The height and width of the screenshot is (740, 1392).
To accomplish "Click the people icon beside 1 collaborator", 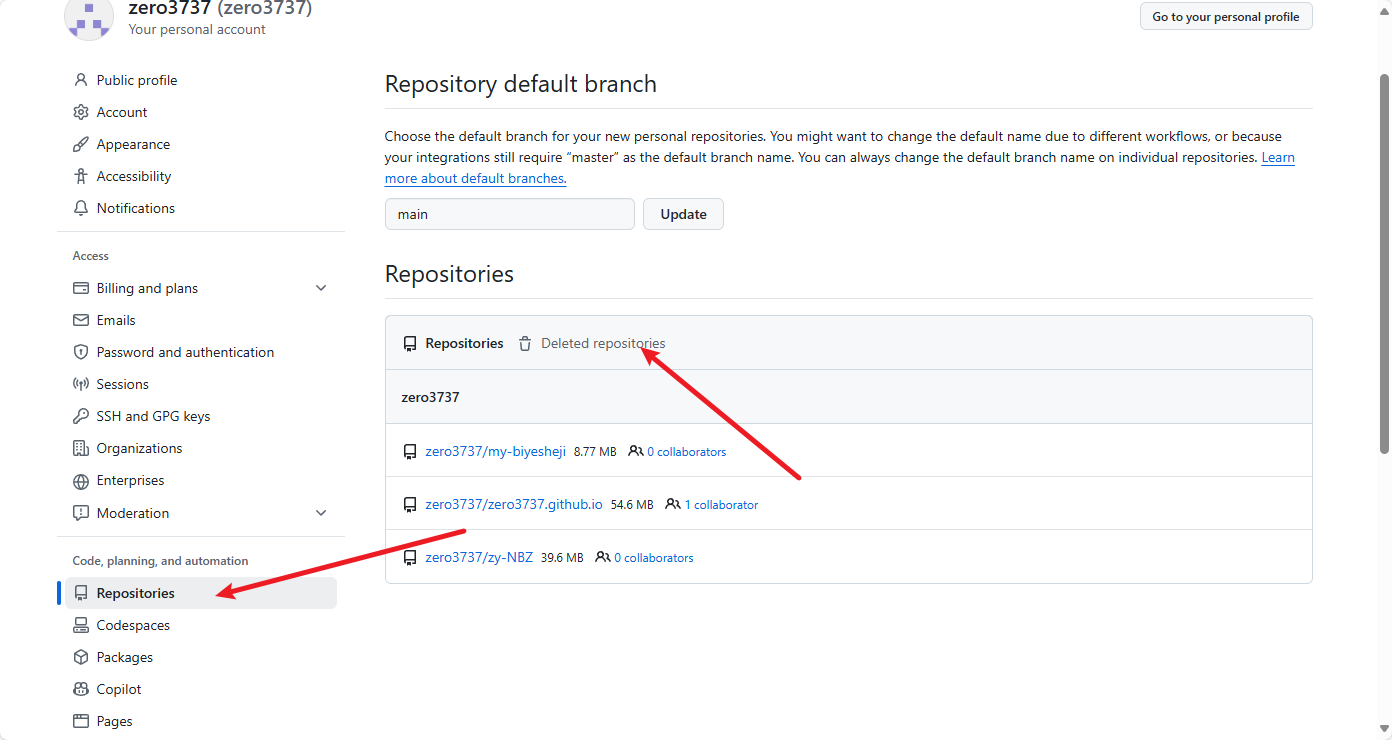I will point(673,505).
